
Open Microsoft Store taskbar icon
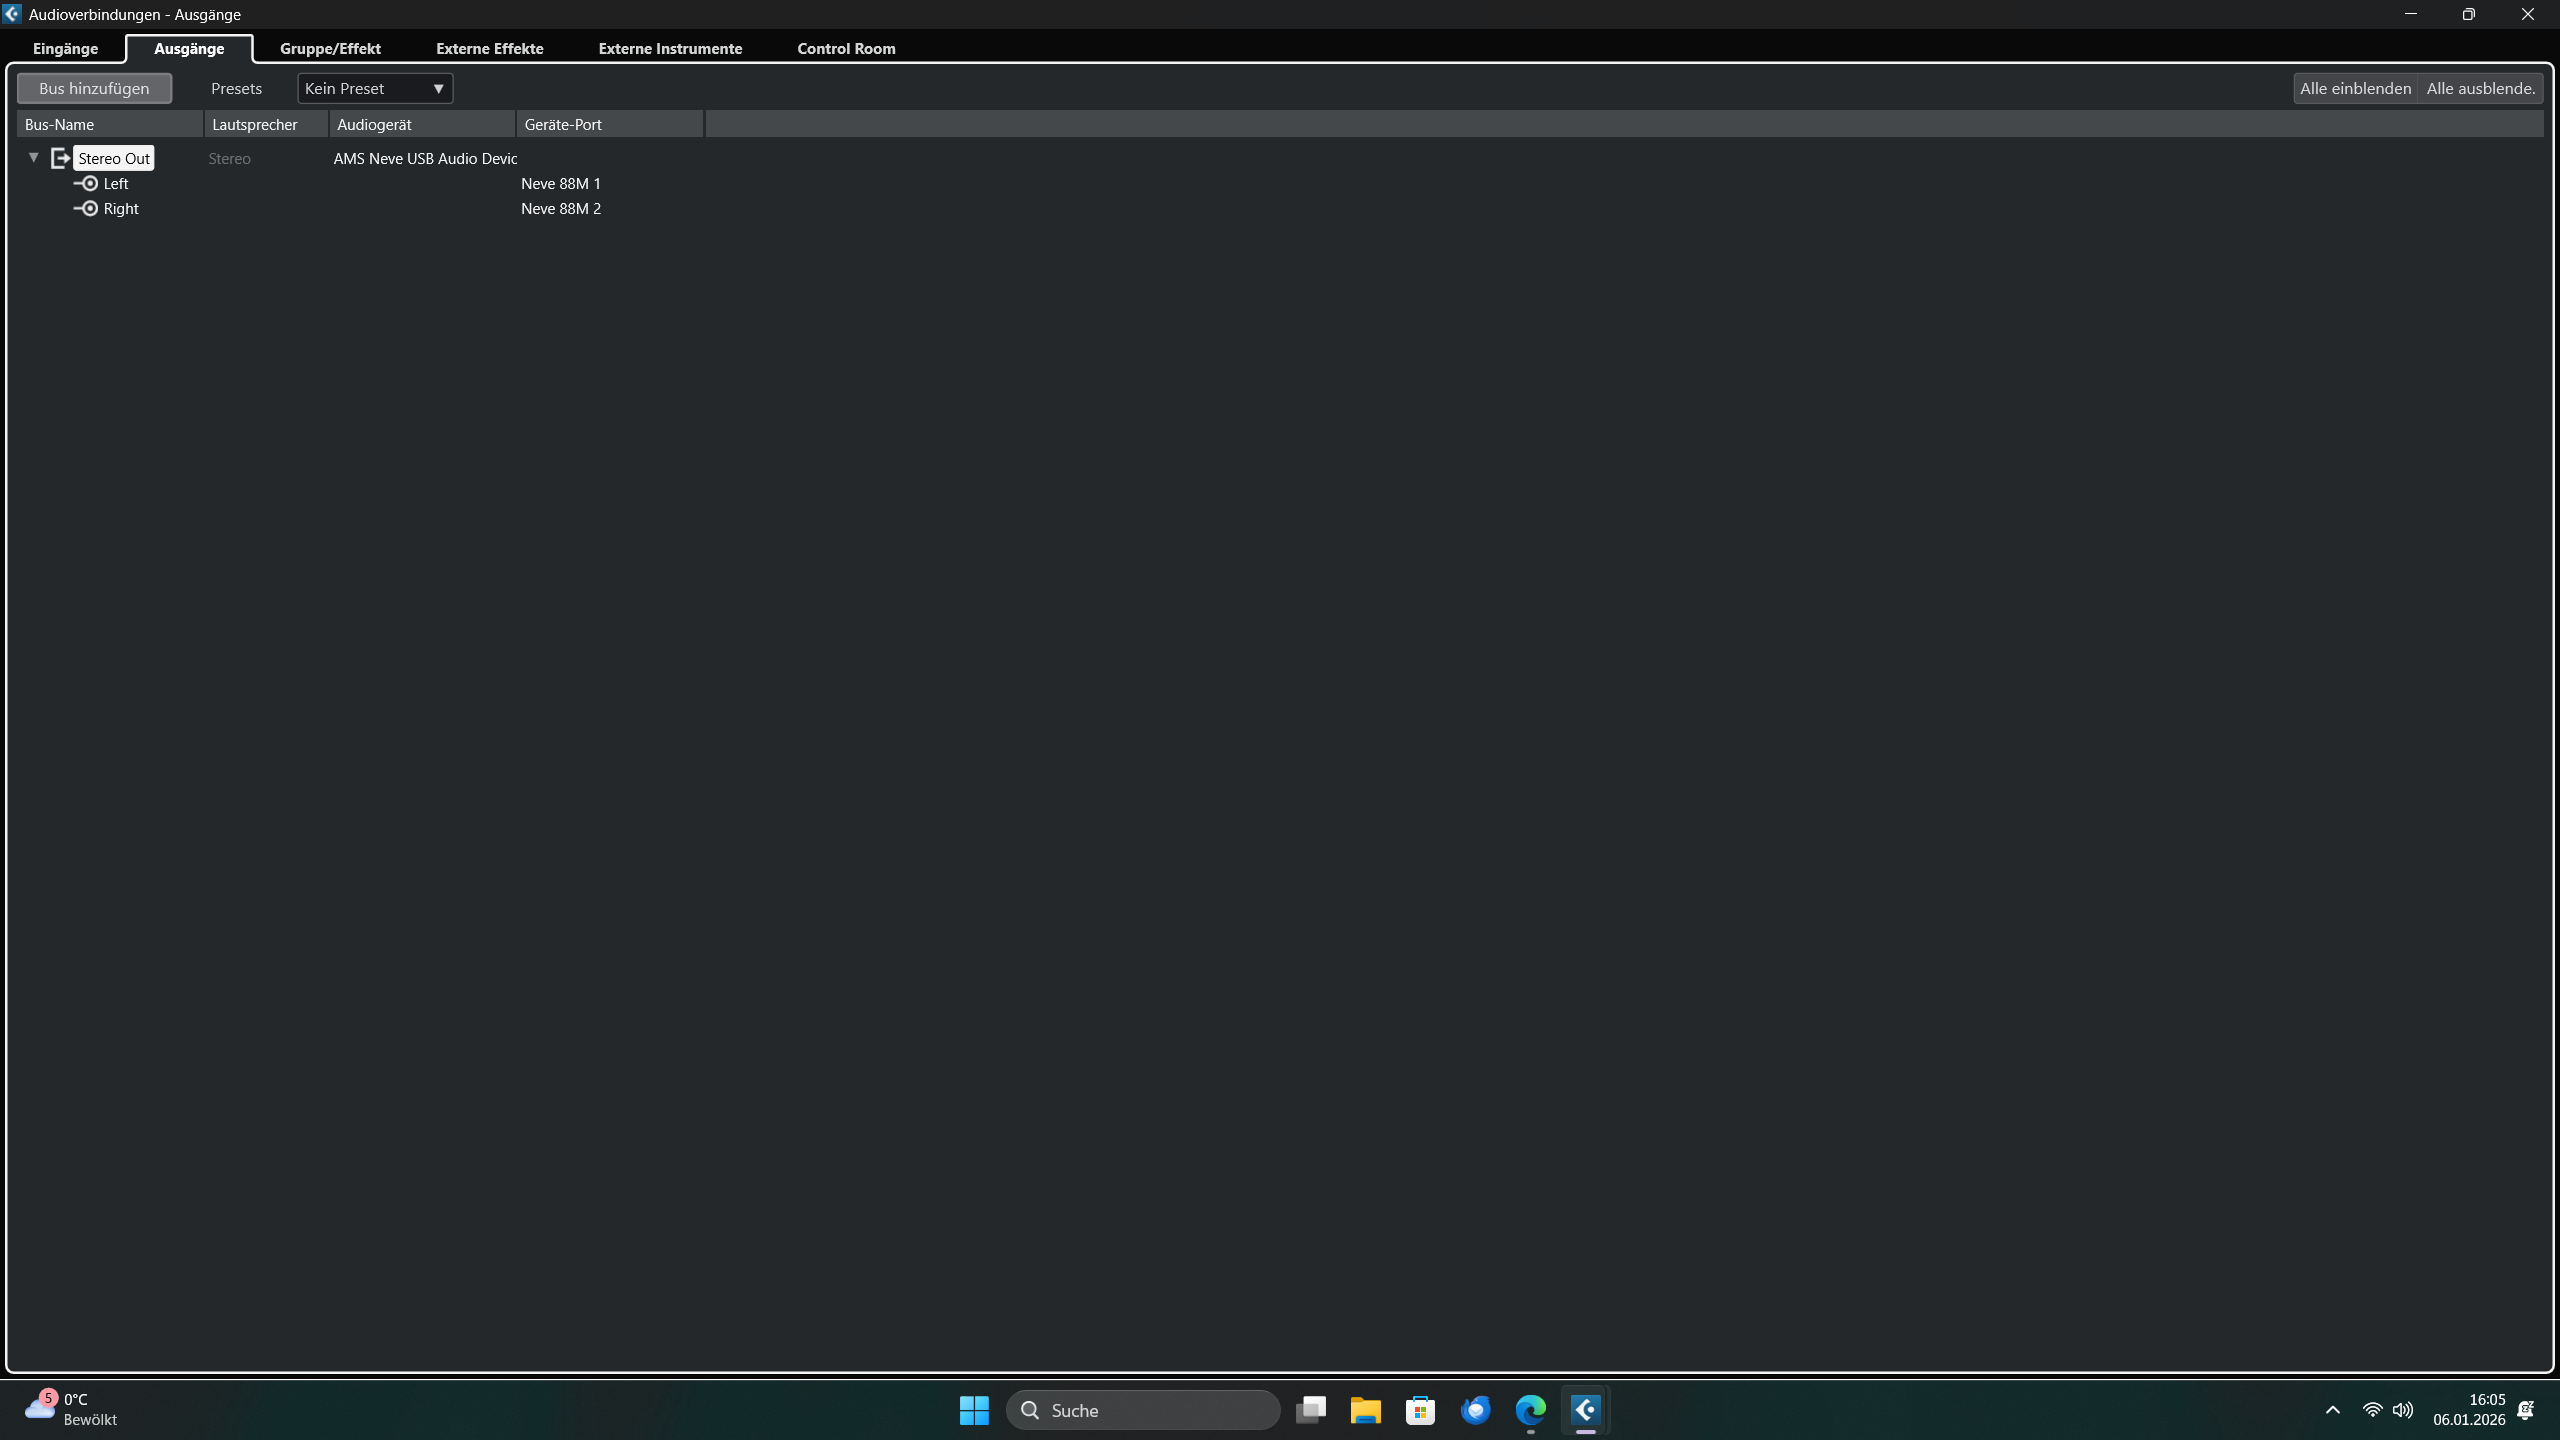1420,1410
